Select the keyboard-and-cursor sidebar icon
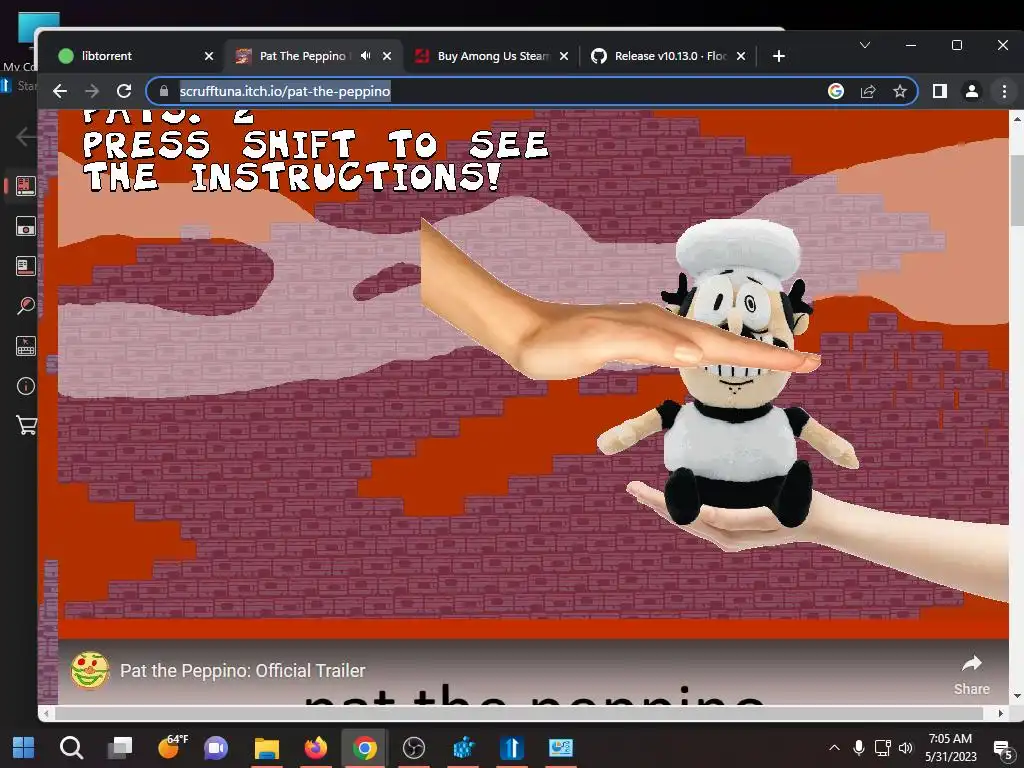Screen dimensions: 1024x768 click(x=25, y=346)
